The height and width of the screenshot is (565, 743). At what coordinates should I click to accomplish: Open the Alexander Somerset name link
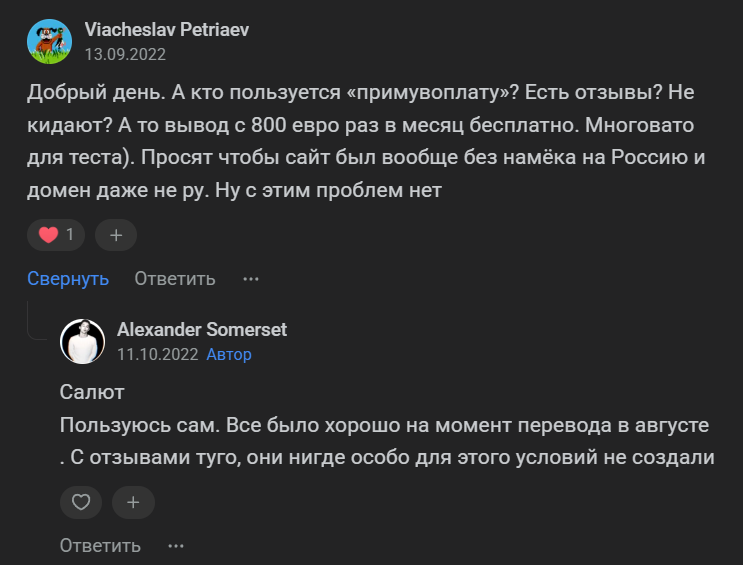(x=202, y=330)
